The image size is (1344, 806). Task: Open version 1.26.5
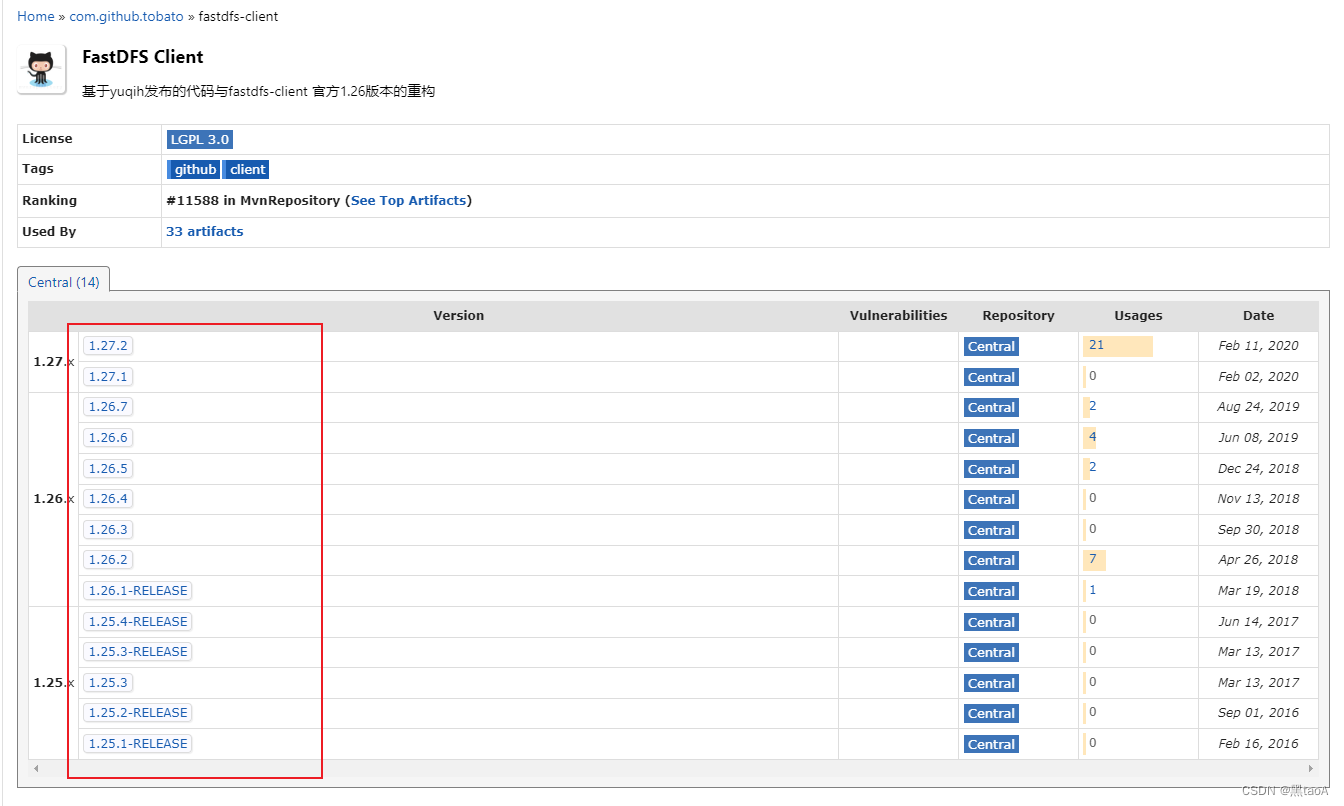pyautogui.click(x=108, y=468)
